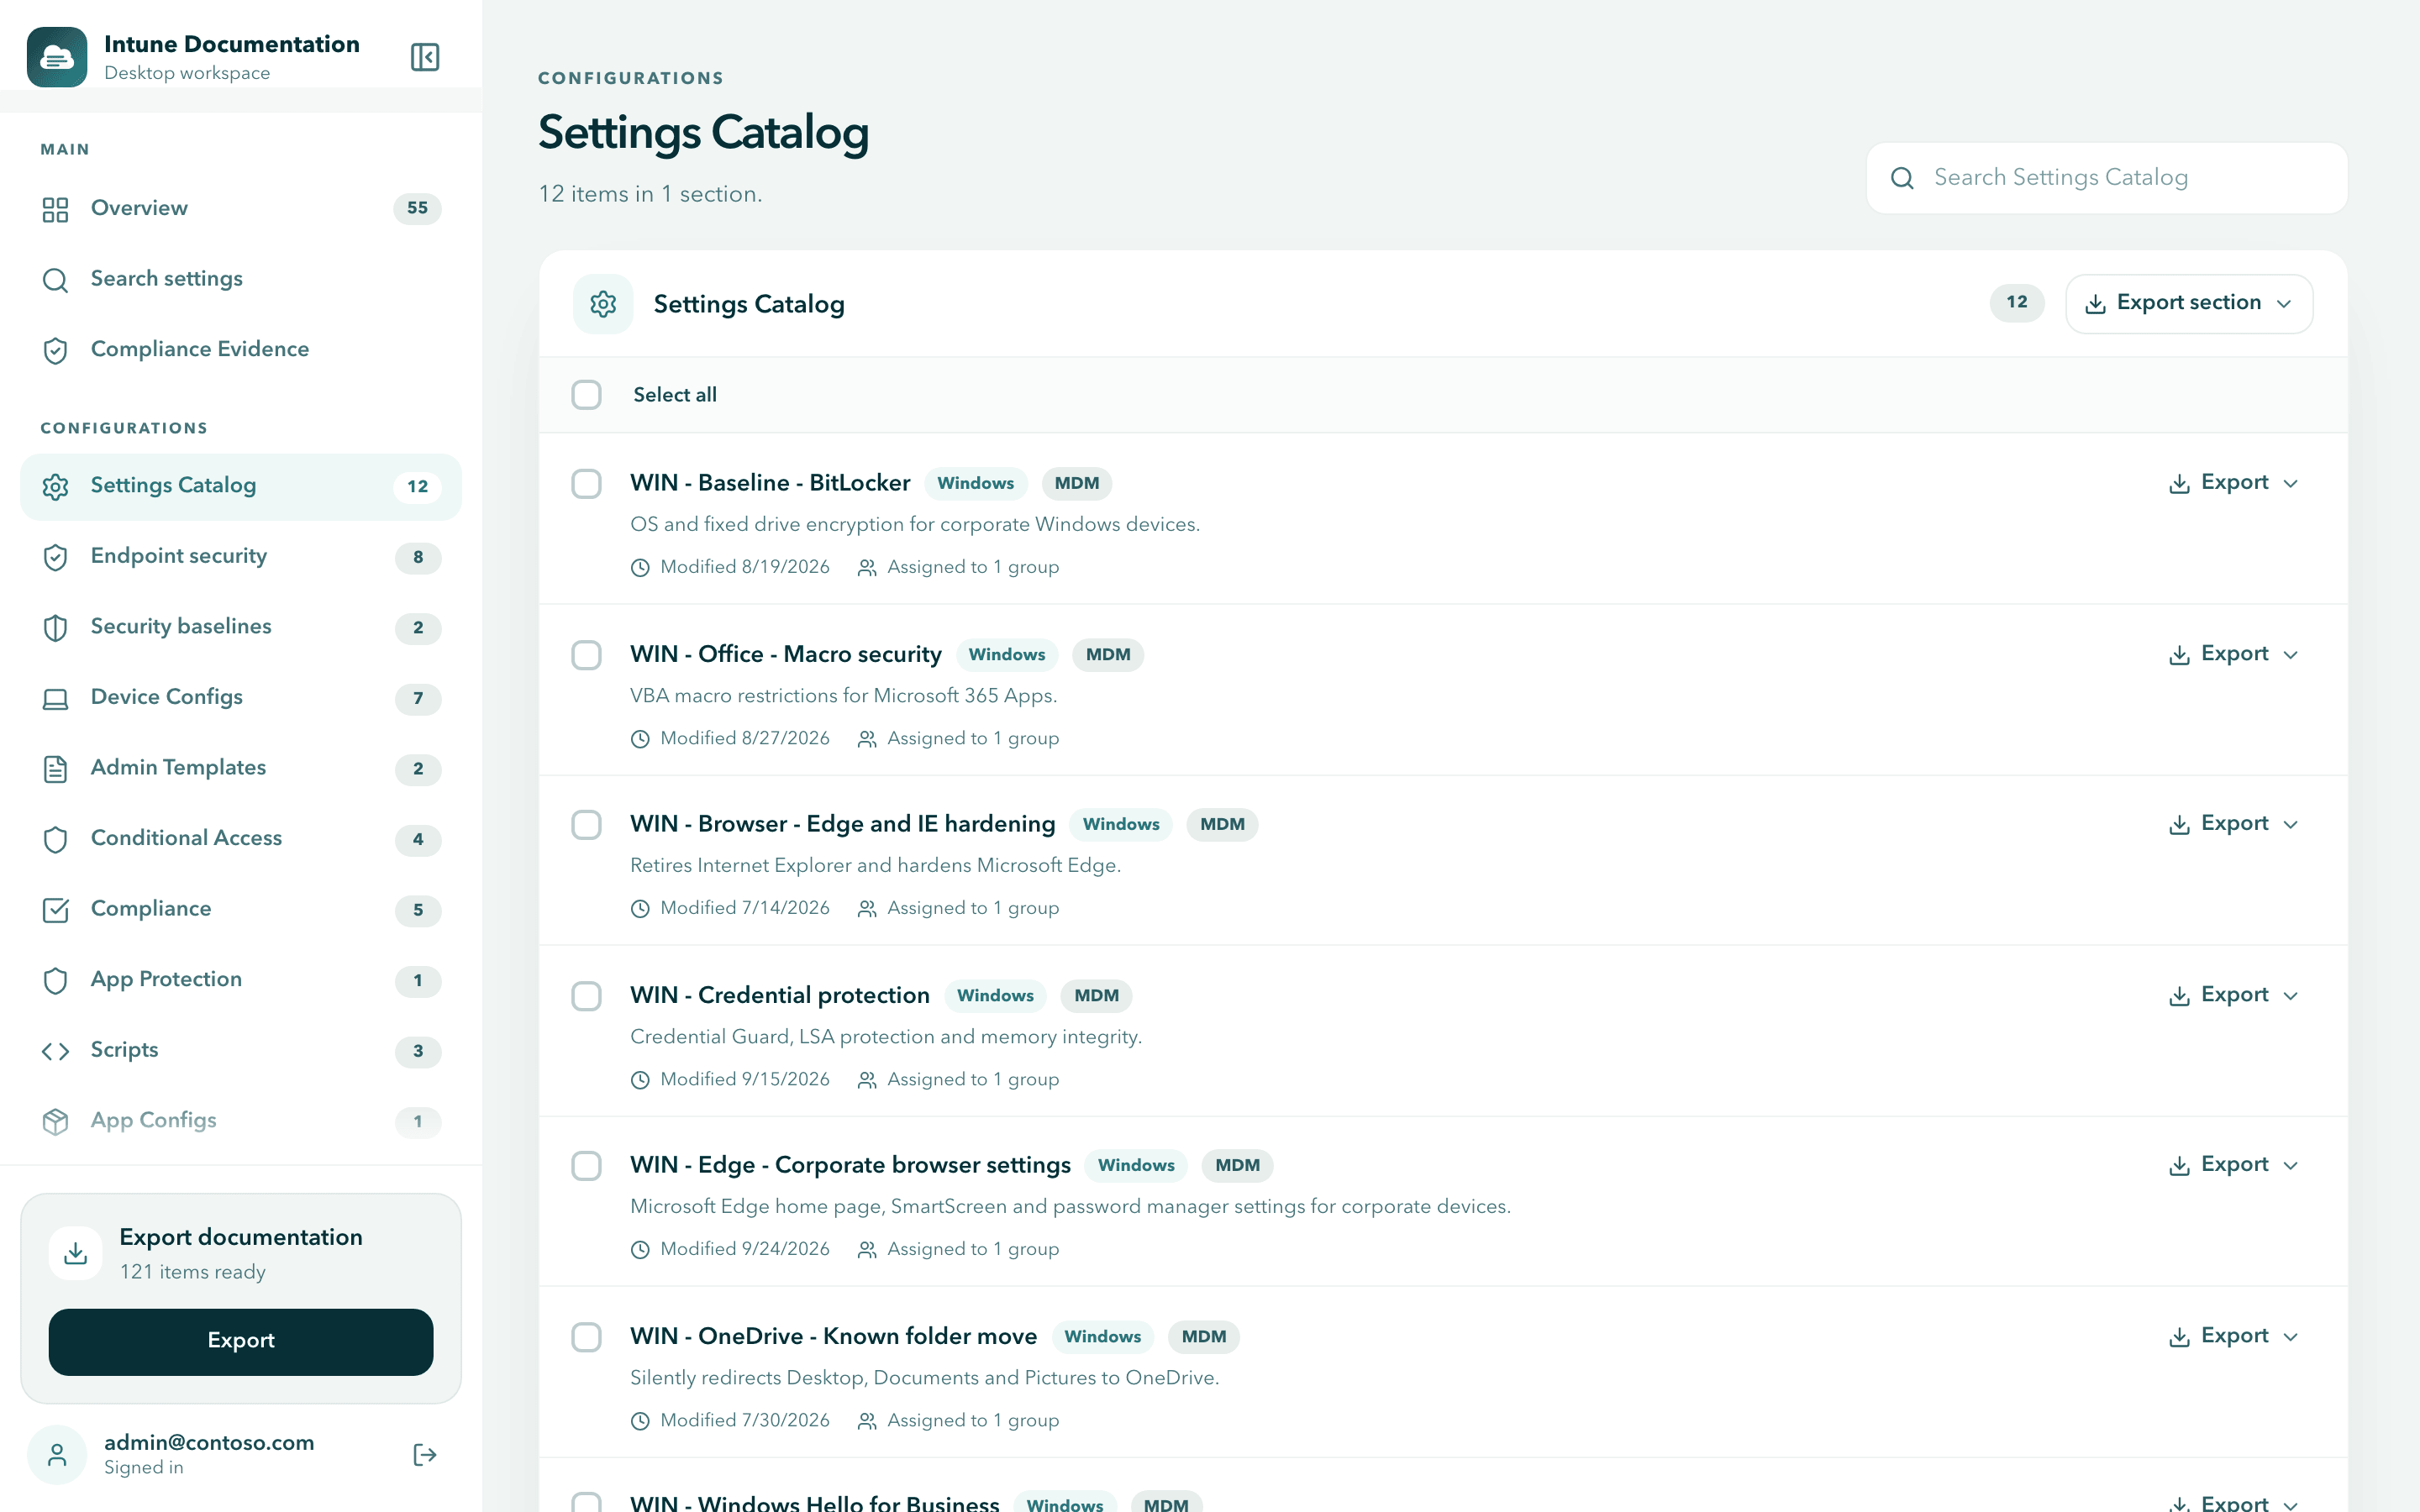2420x1512 pixels.
Task: Click the Scripts code brackets icon
Action: pyautogui.click(x=55, y=1050)
